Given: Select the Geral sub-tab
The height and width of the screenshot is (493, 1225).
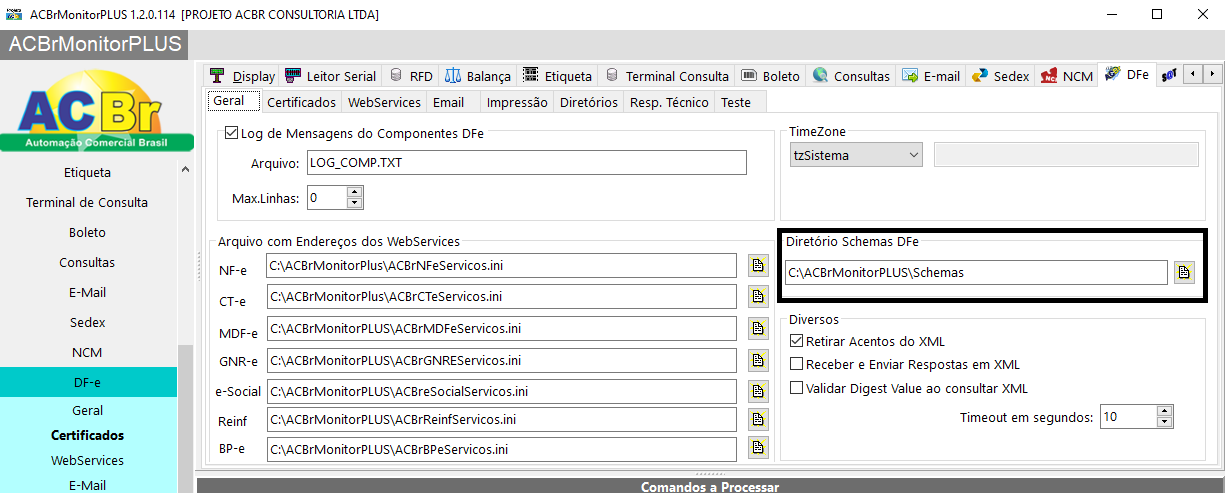Looking at the screenshot, I should click(x=233, y=101).
